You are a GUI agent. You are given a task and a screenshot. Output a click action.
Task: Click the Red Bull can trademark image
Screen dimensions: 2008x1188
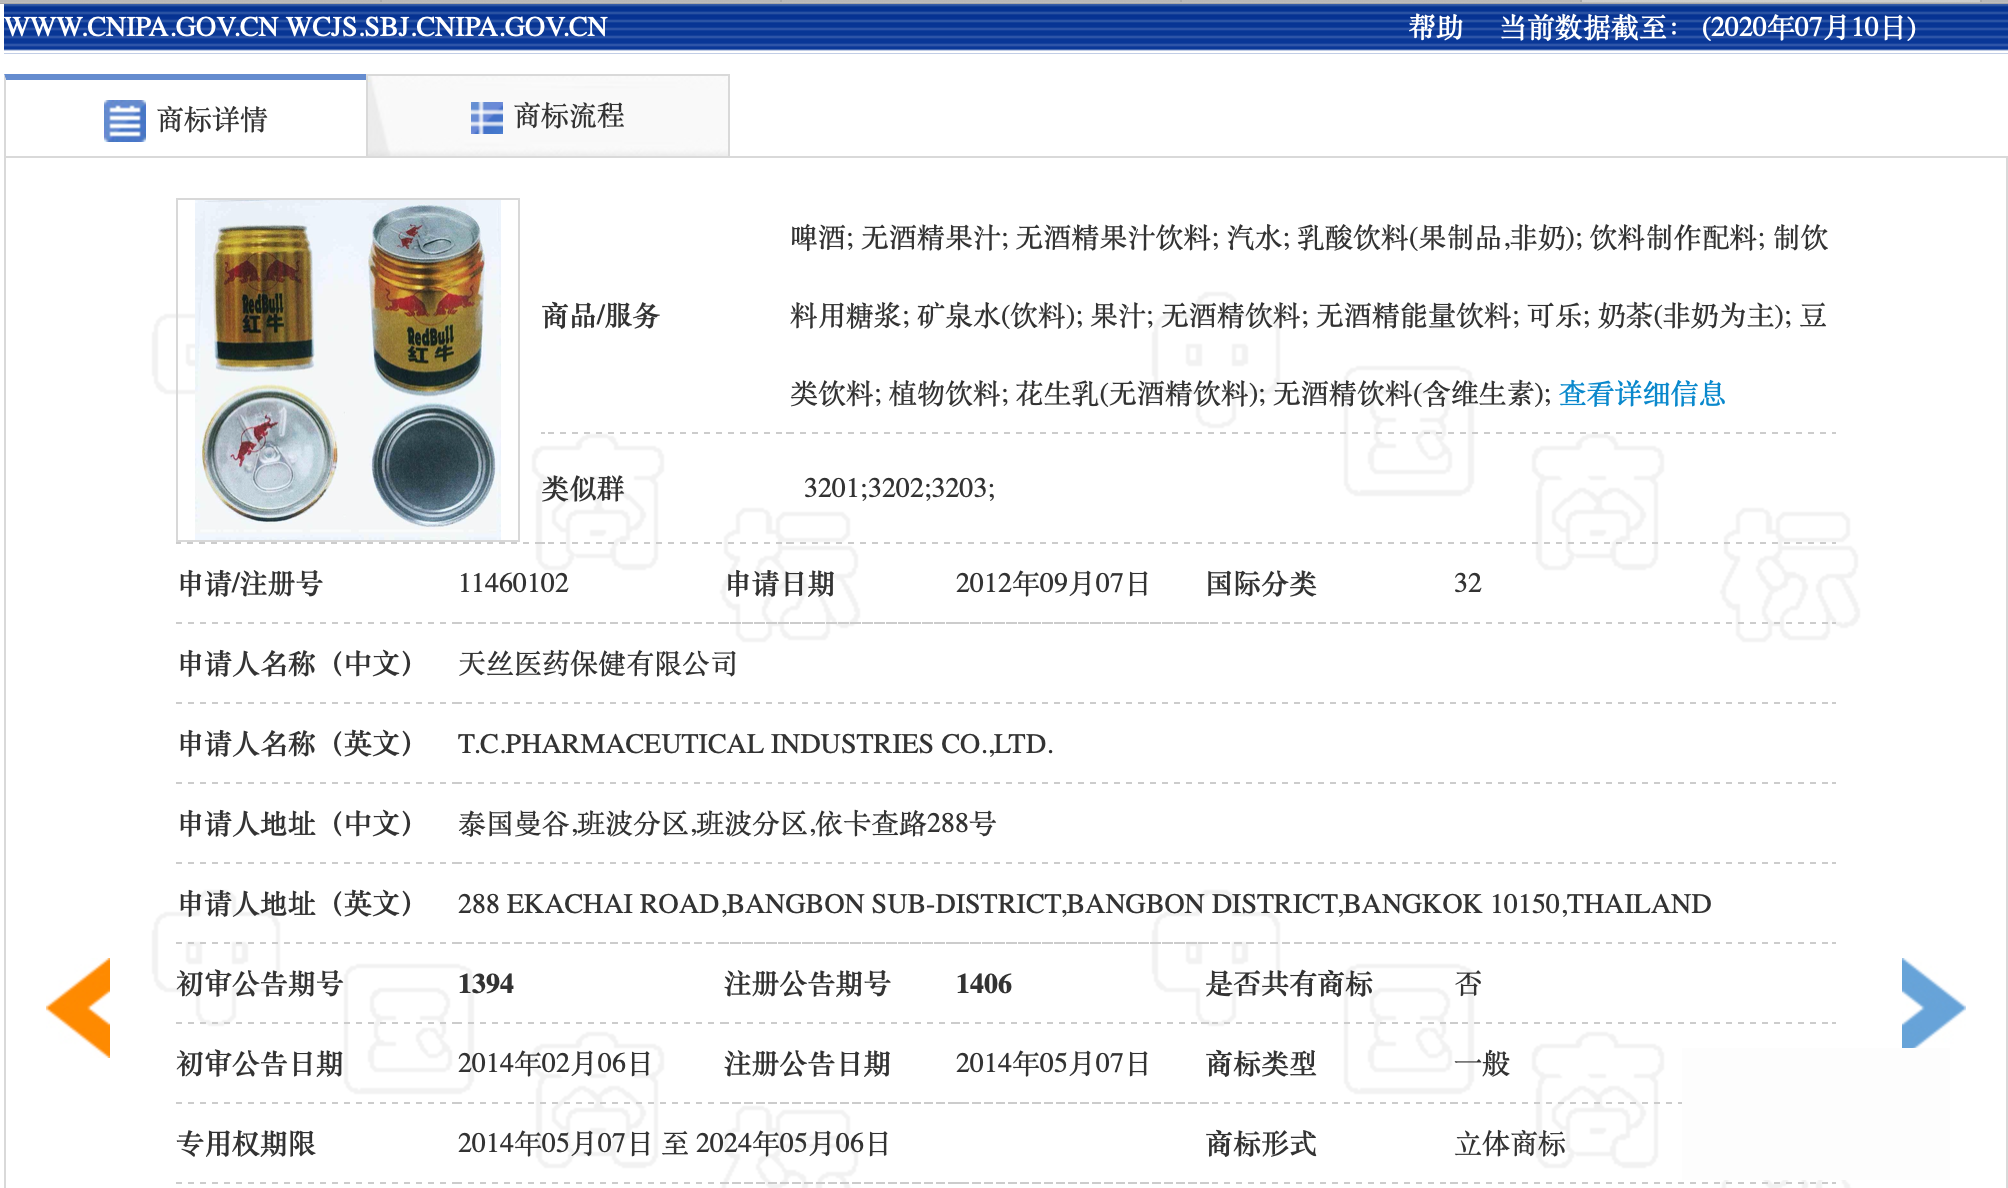coord(348,370)
